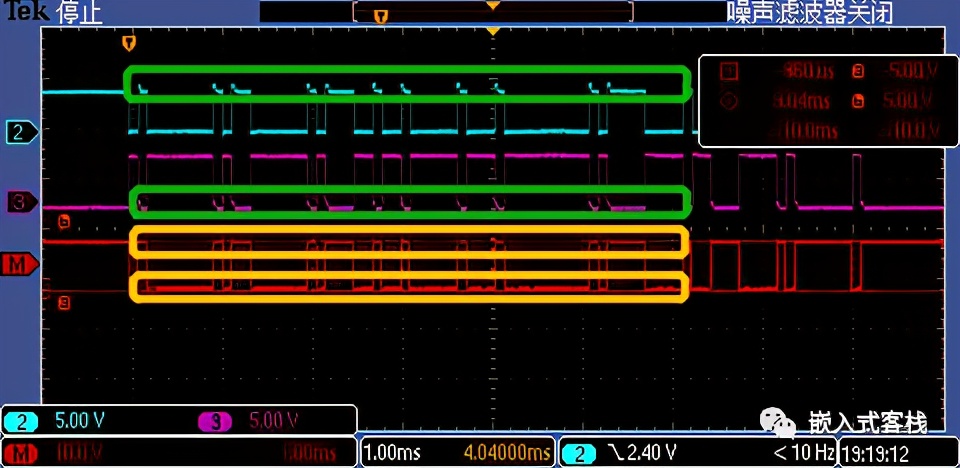The height and width of the screenshot is (468, 960).
Task: Click the Tek logo
Action: click(x=18, y=14)
